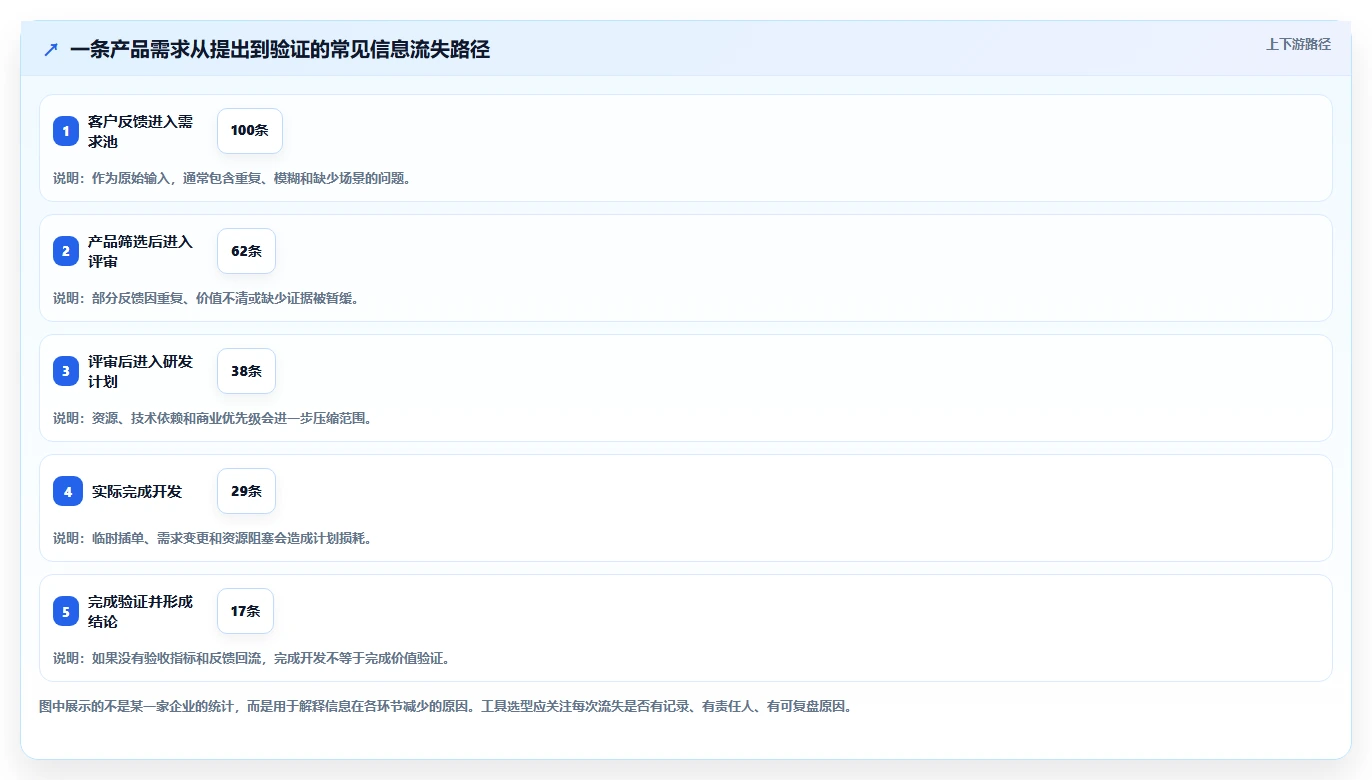Click the note starting 说明：临时插单

coord(212,538)
